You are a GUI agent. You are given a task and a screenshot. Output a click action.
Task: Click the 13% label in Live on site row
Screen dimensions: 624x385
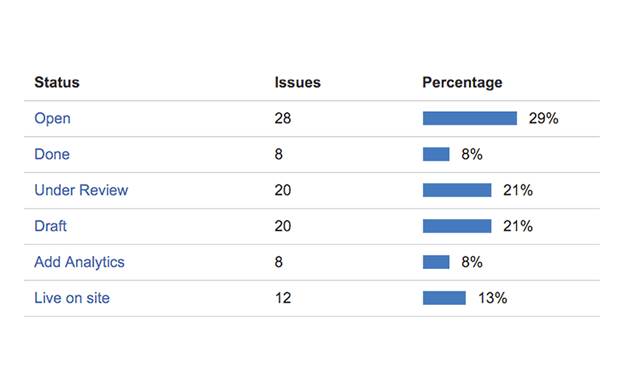click(x=493, y=298)
